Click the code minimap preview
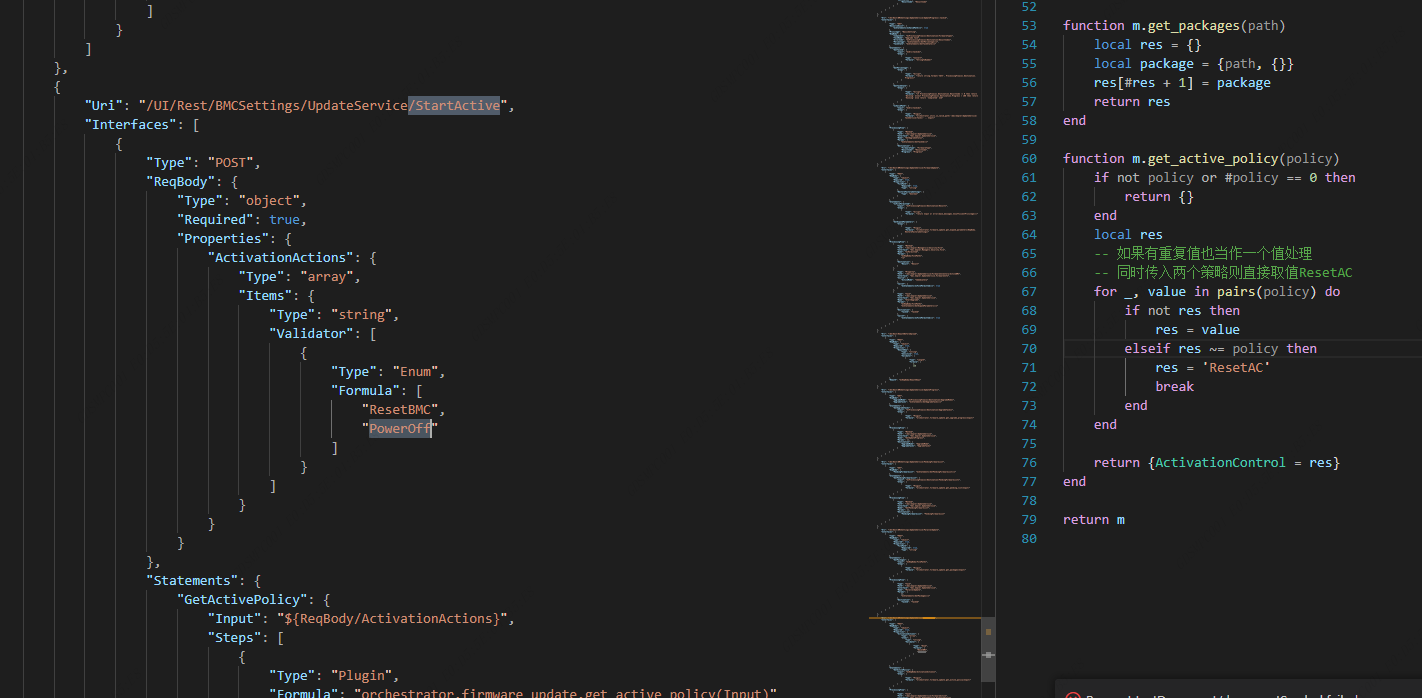Viewport: 1422px width, 698px height. 920,300
